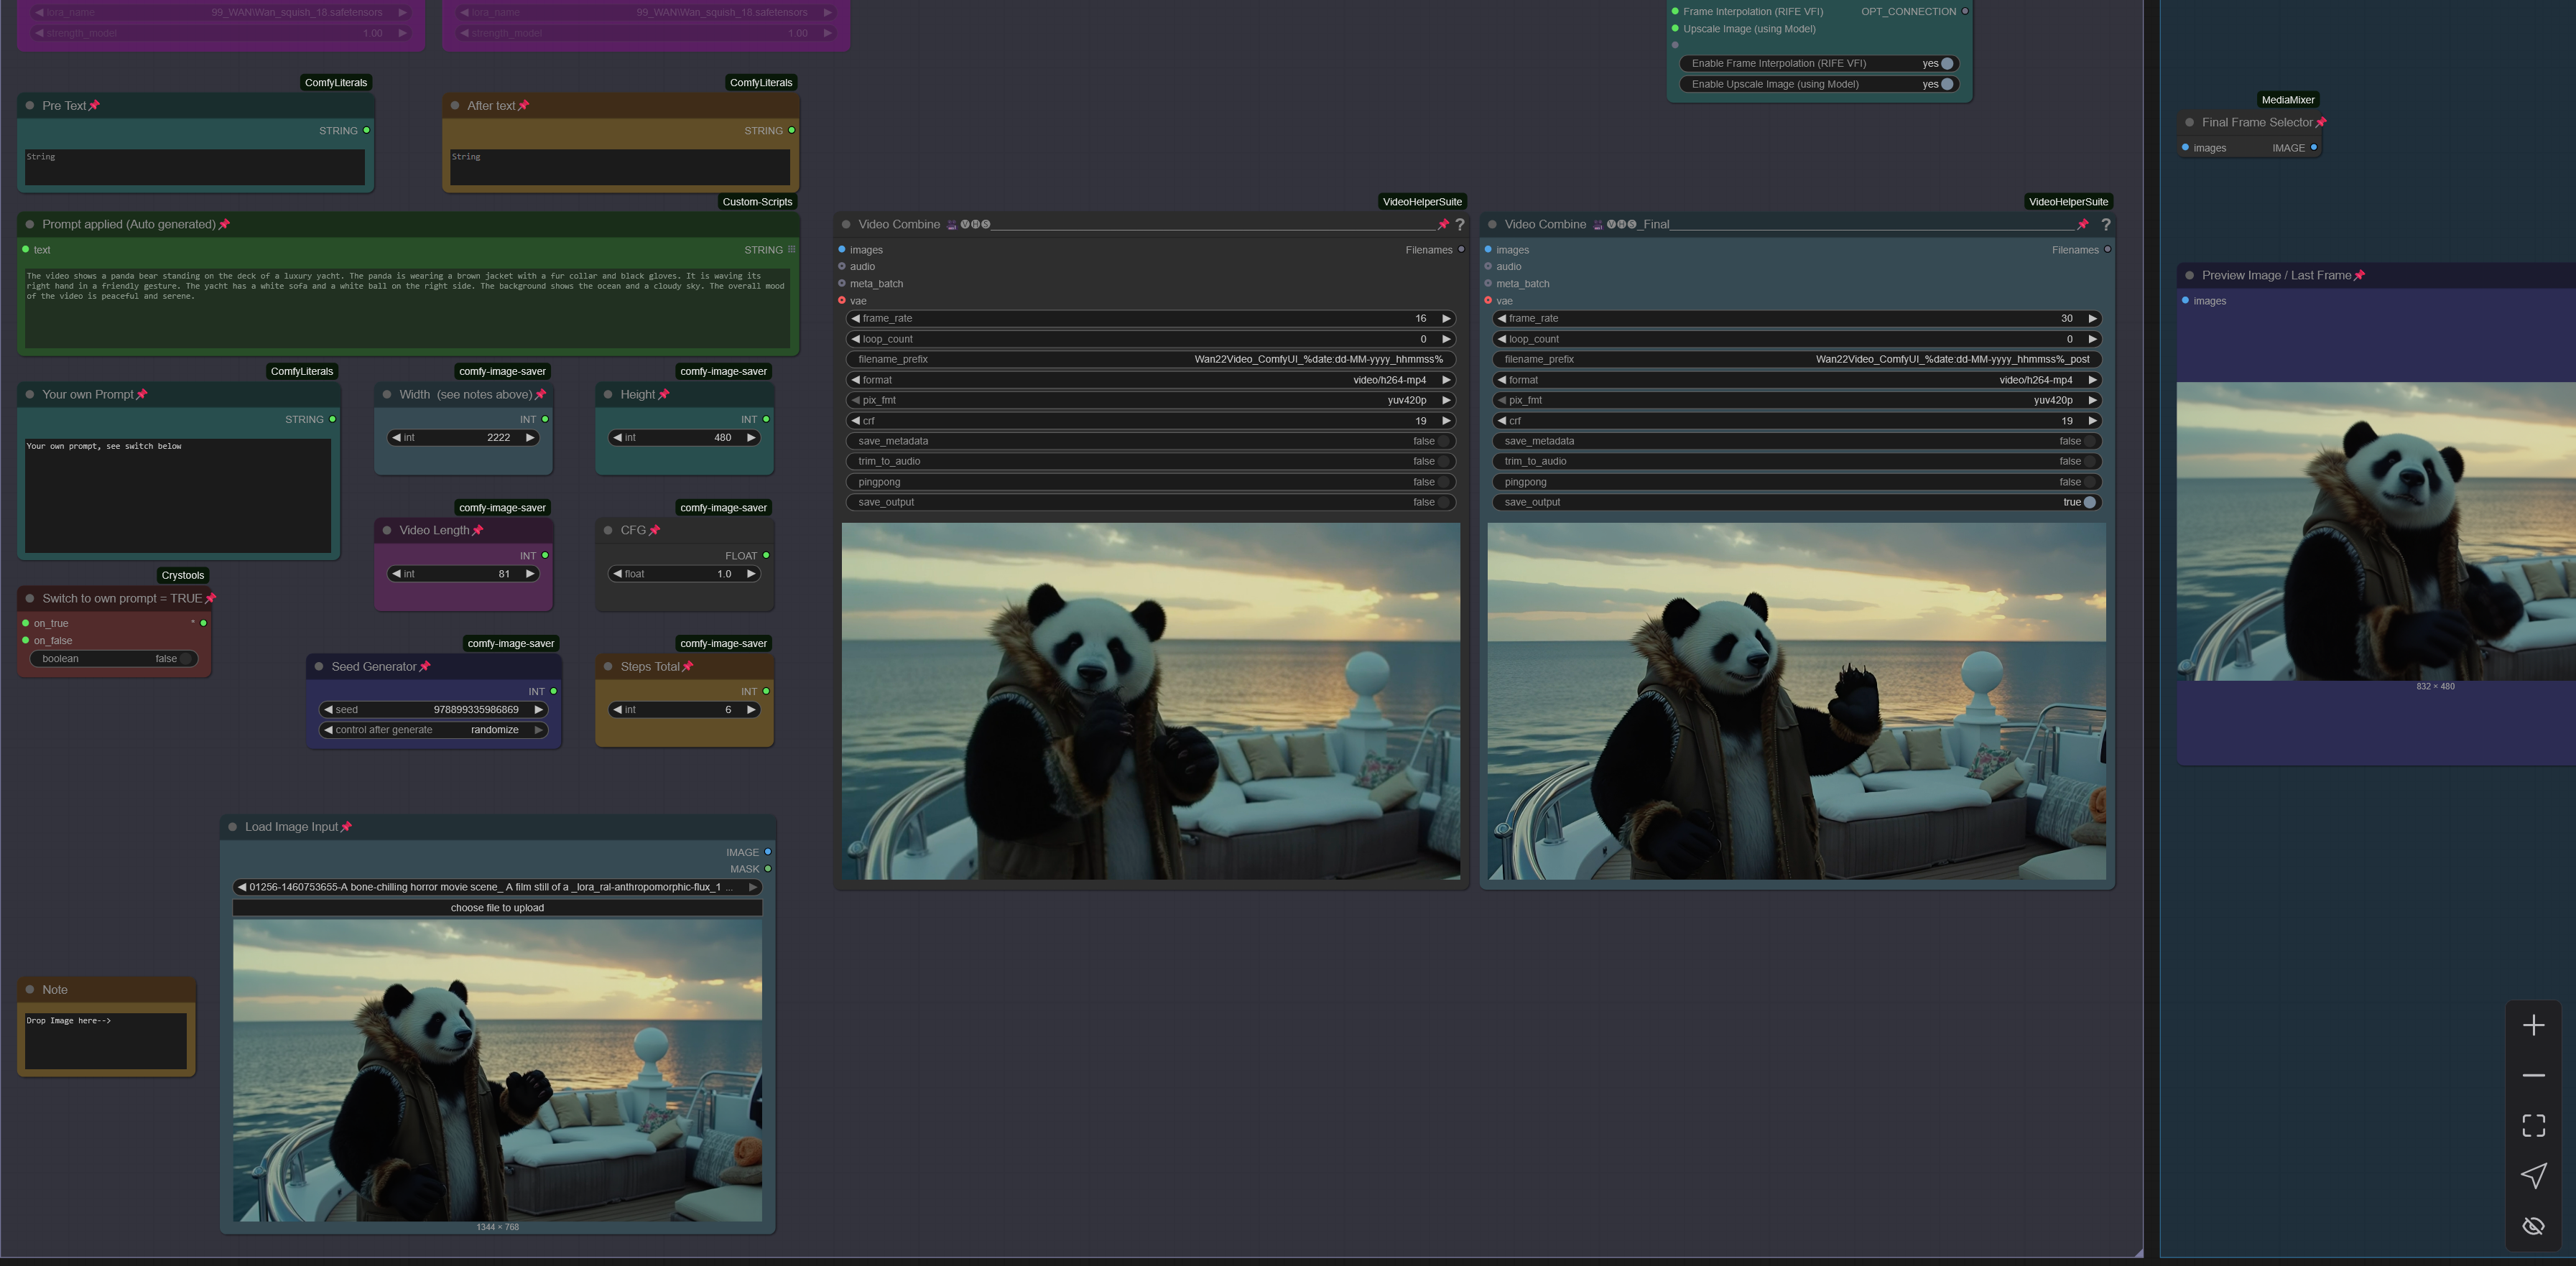The width and height of the screenshot is (2576, 1266).
Task: Click the select mode arrow icon
Action: pyautogui.click(x=2533, y=1176)
